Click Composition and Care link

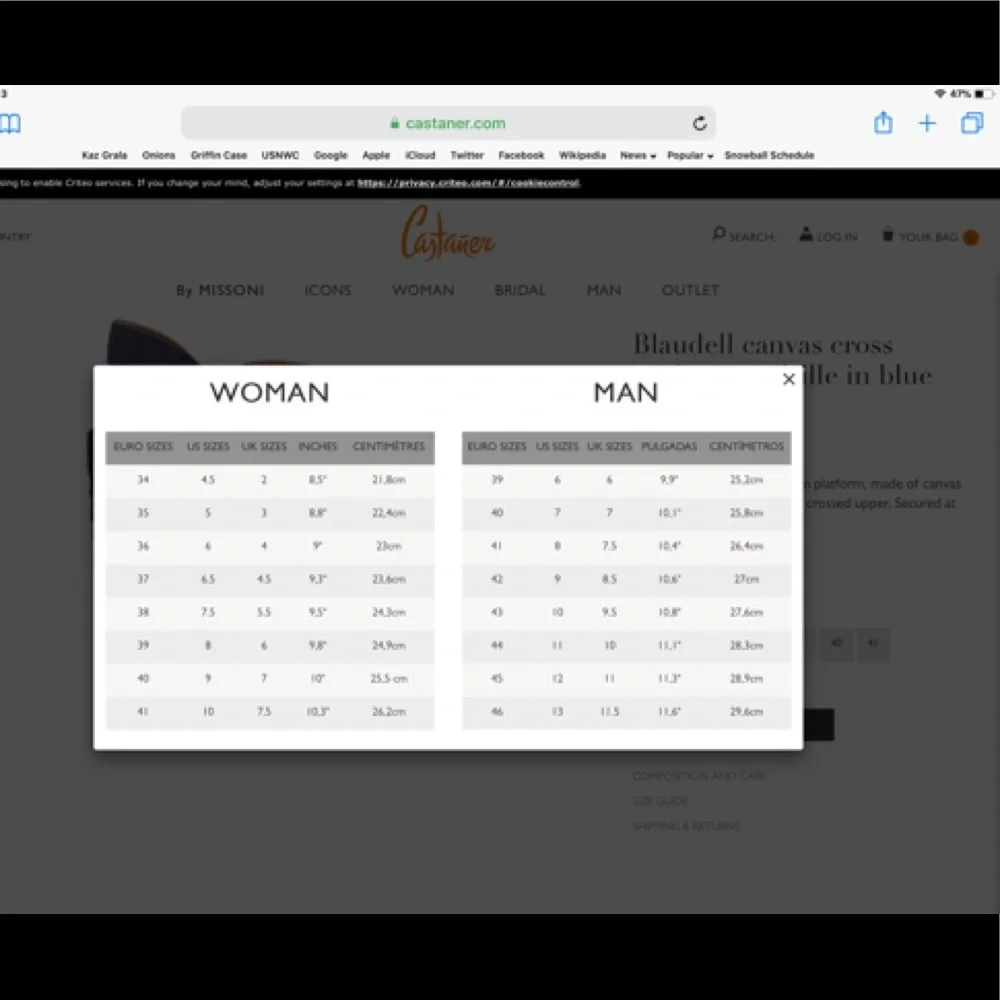point(699,776)
